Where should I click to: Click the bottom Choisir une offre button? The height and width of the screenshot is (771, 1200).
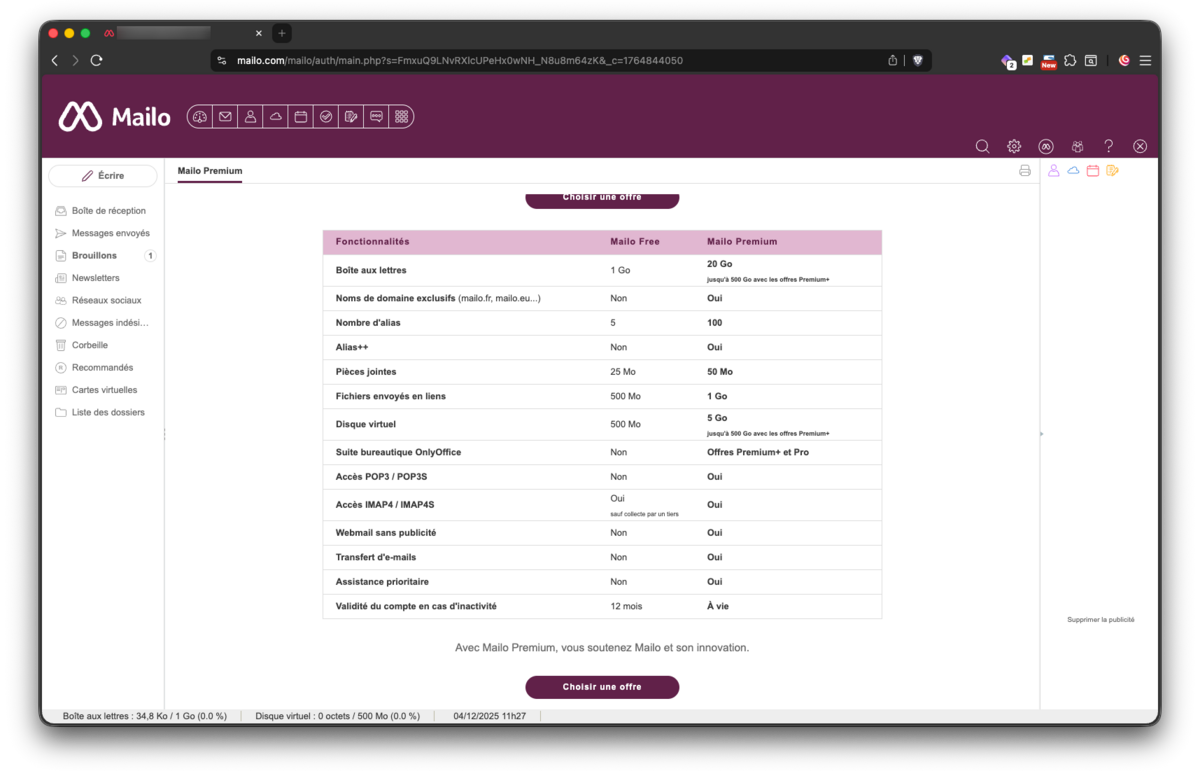[x=602, y=687]
